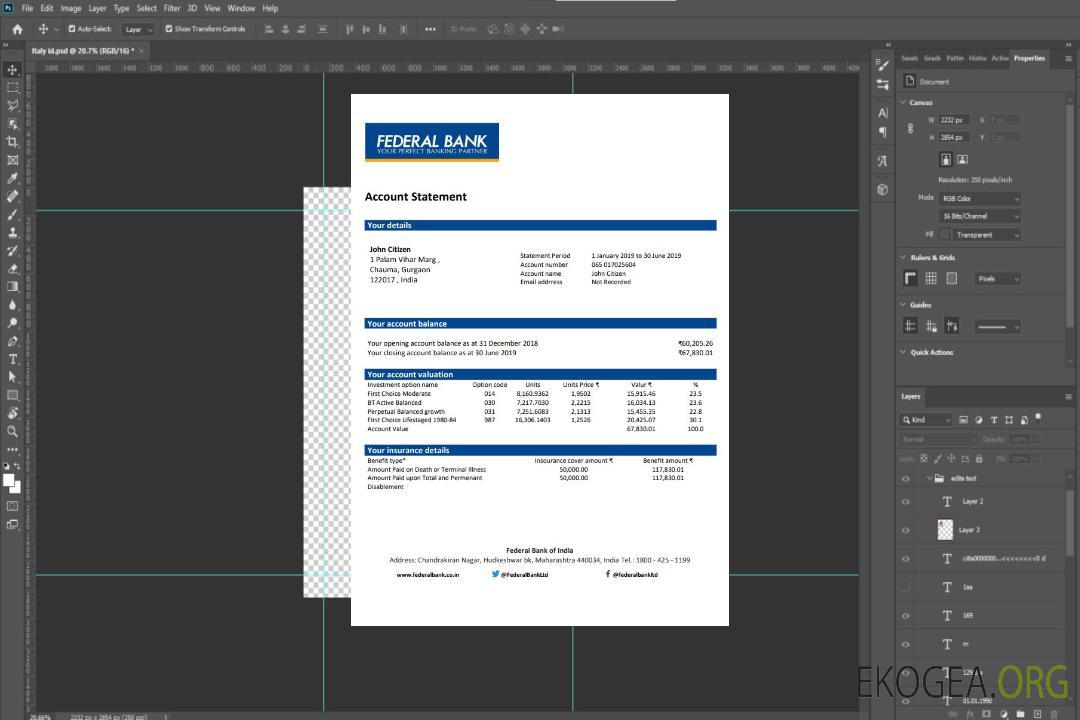
Task: Open the Filter menu
Action: 172,8
